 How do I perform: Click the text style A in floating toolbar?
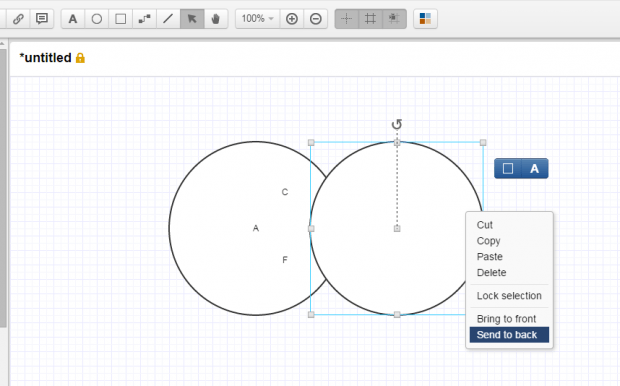[x=535, y=168]
